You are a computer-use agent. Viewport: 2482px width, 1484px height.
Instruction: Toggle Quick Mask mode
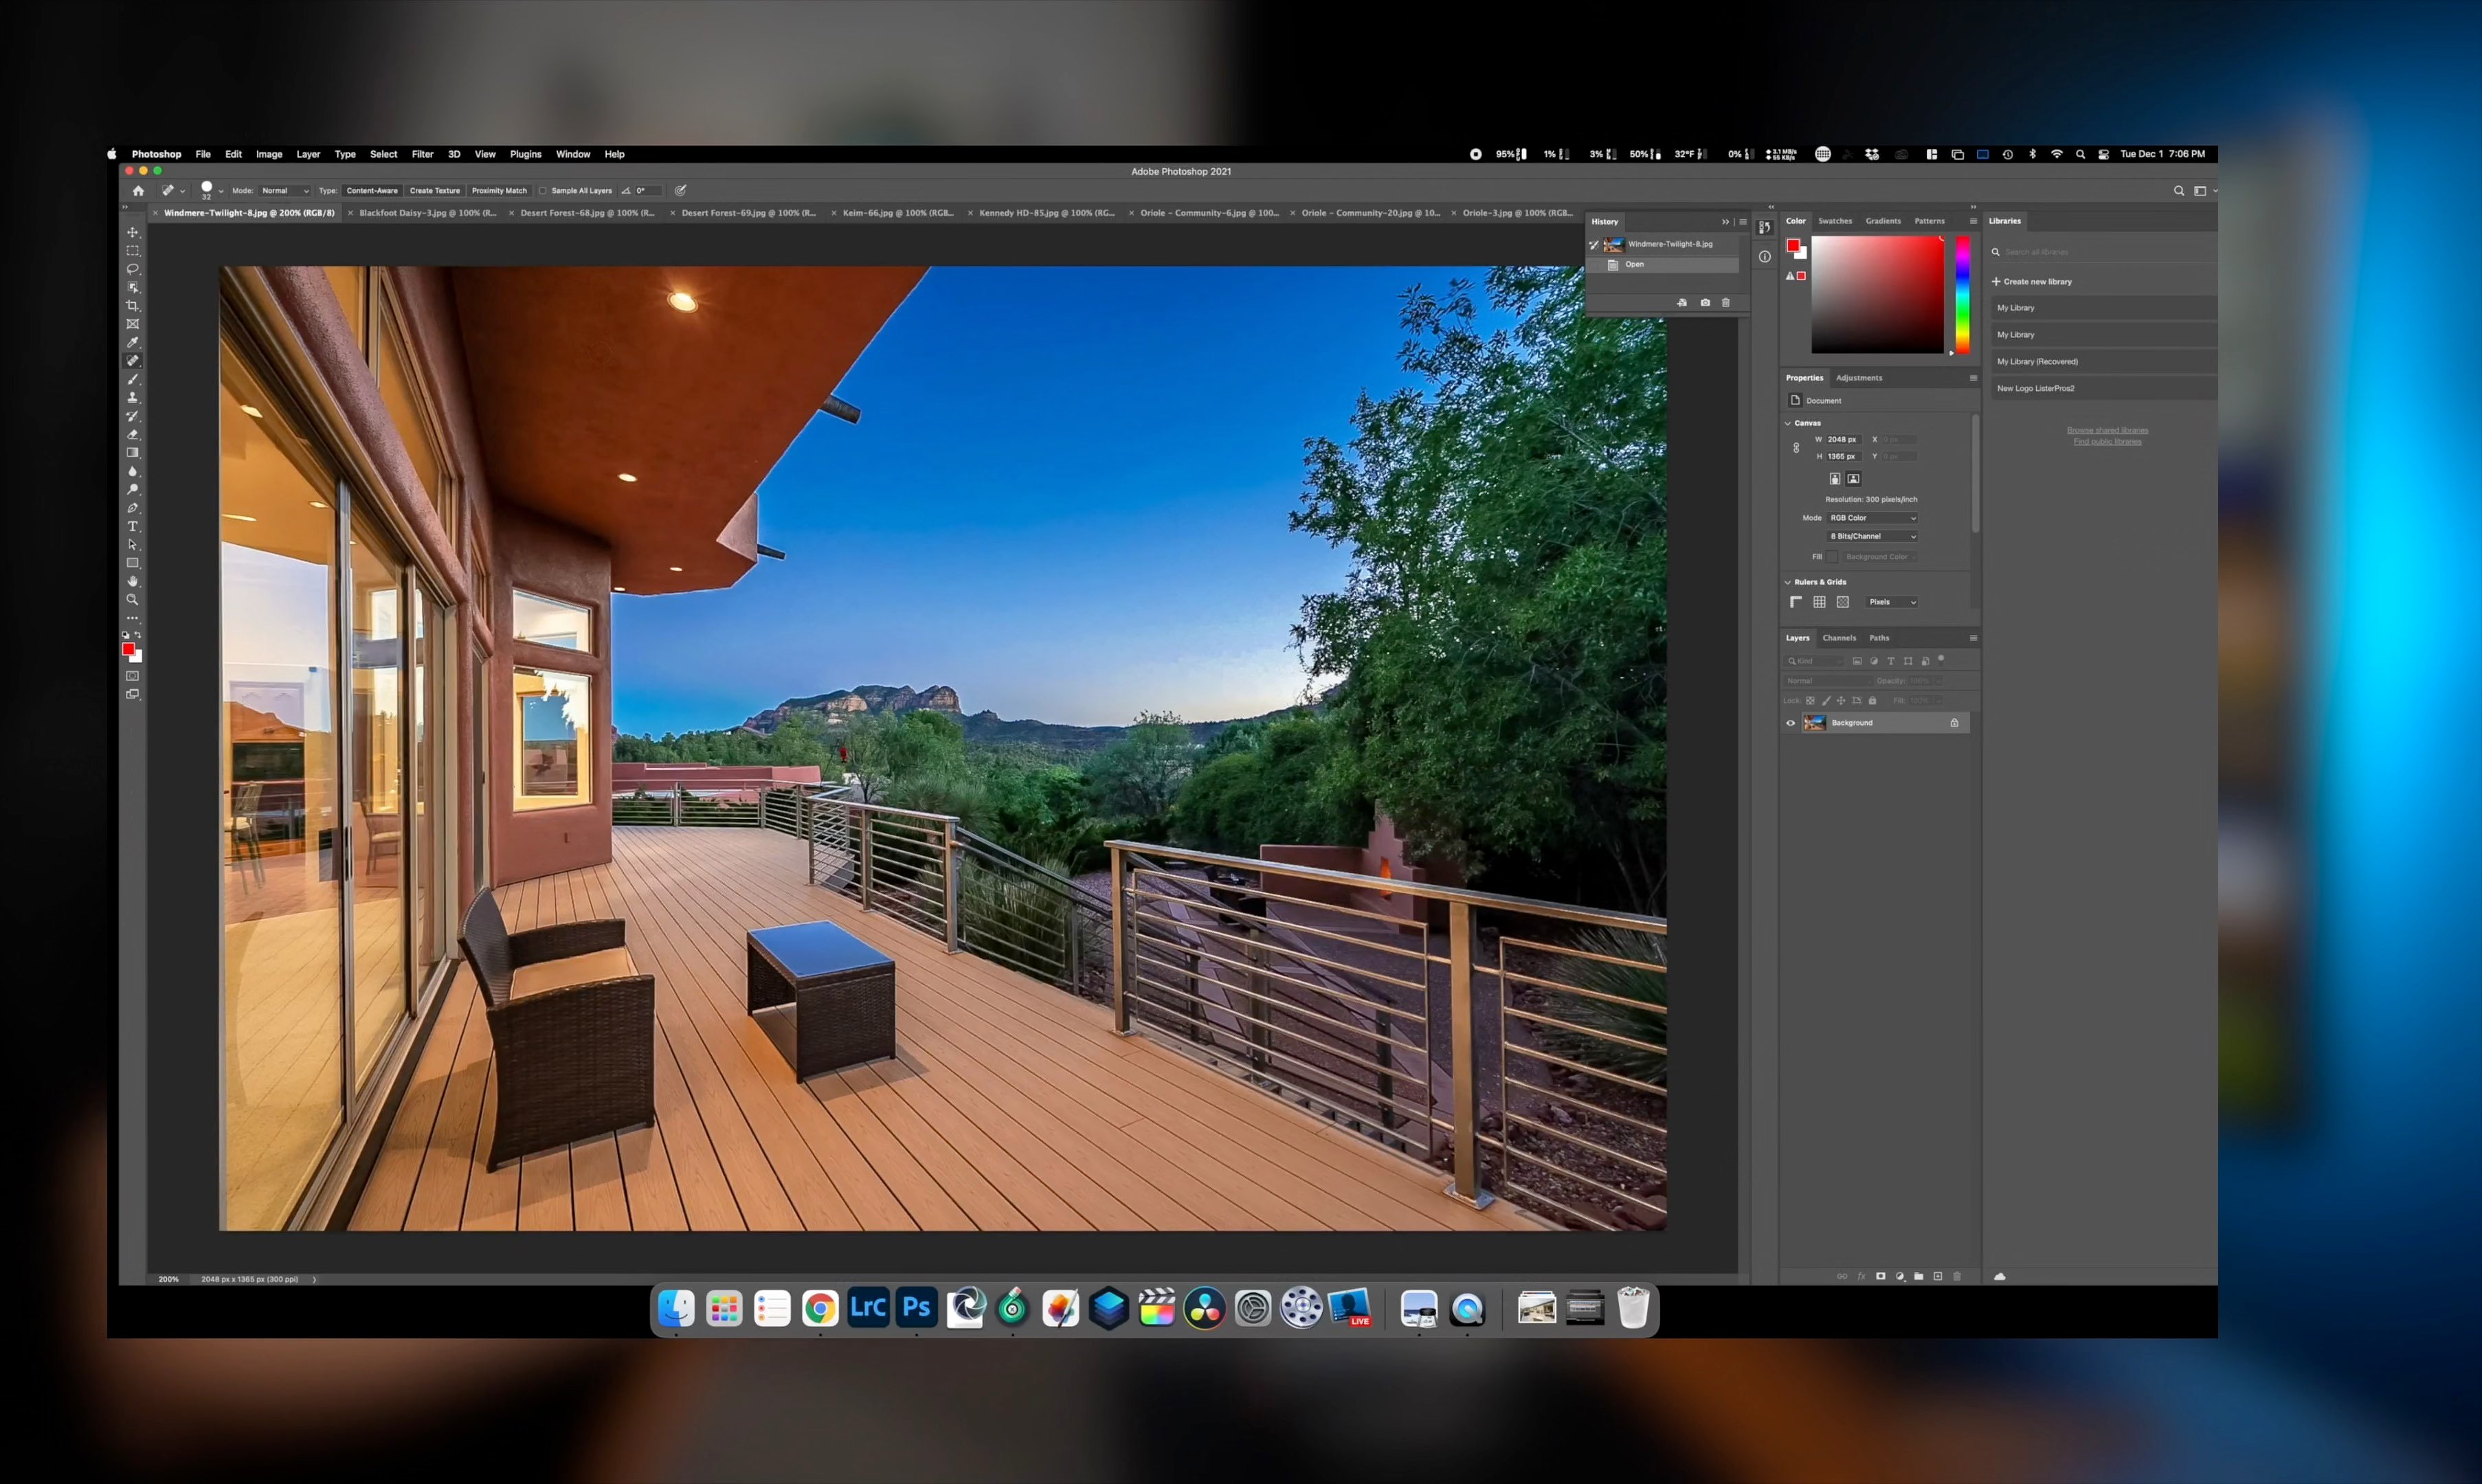132,676
